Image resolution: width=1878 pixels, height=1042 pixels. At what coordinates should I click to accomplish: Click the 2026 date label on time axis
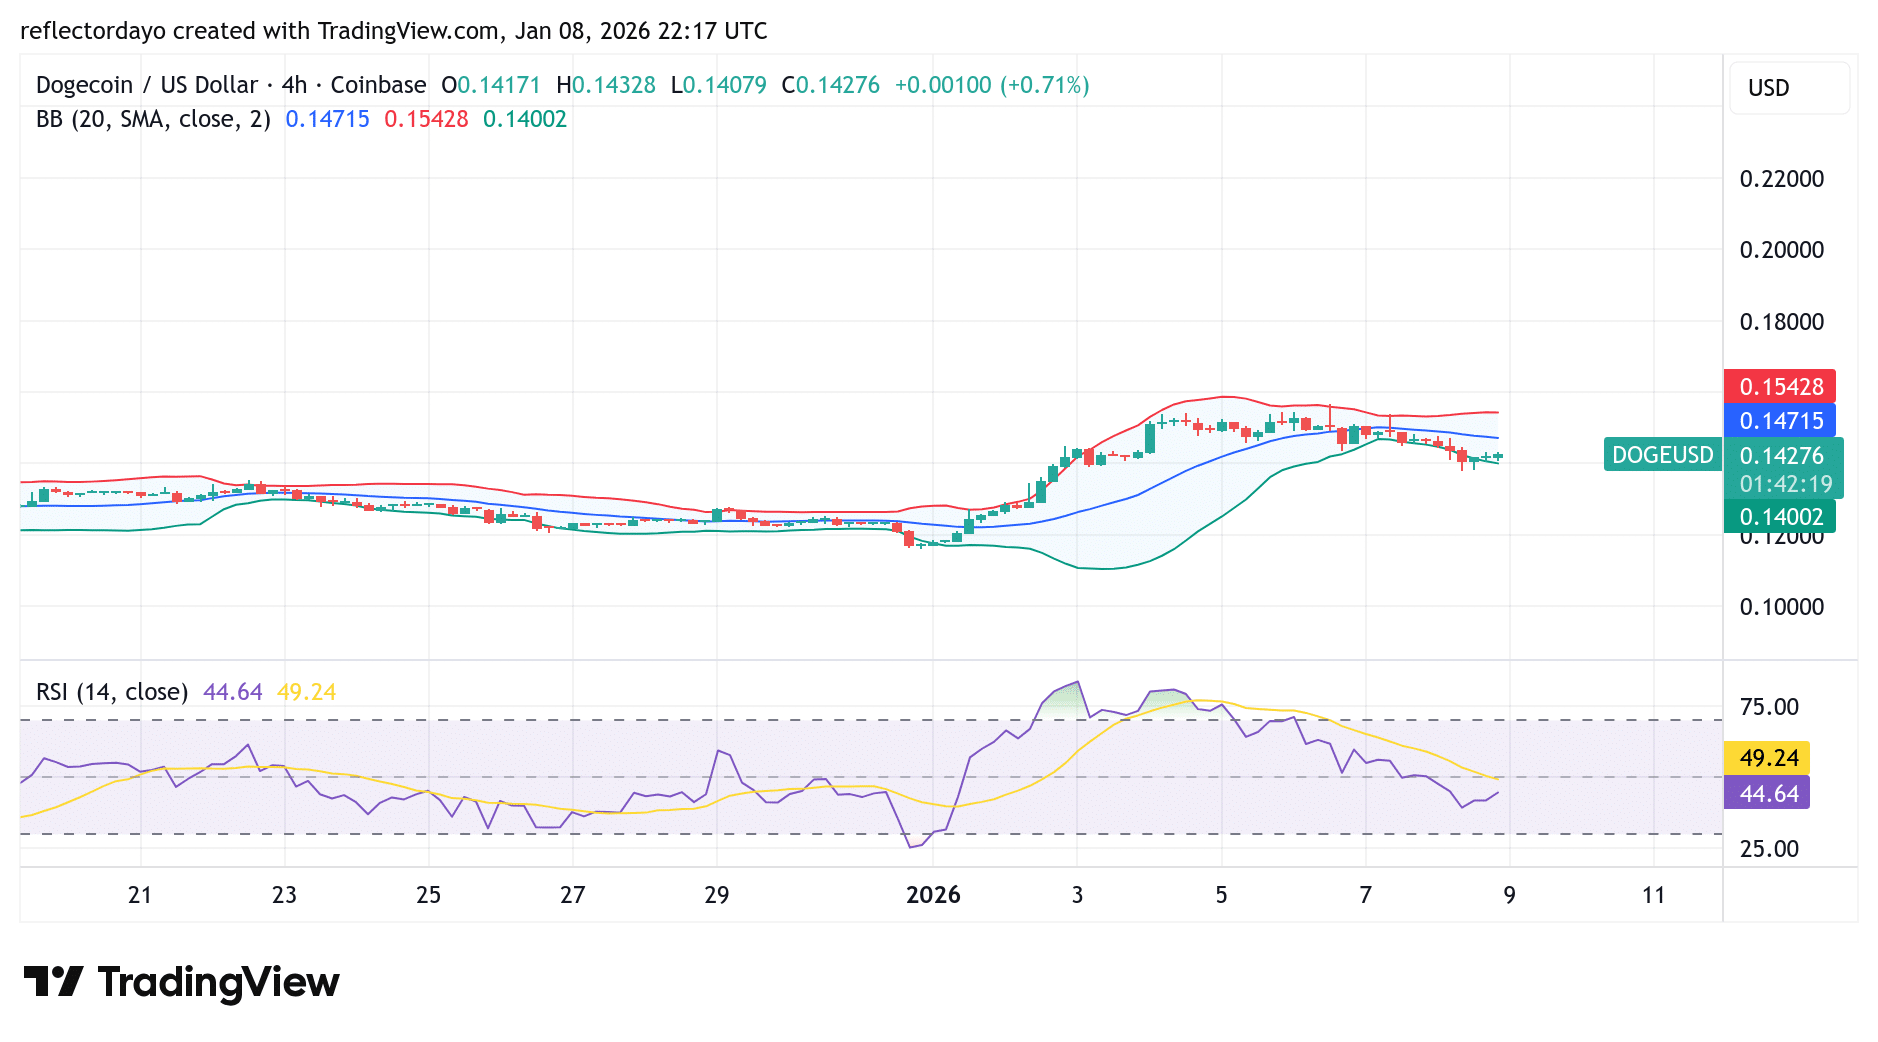tap(933, 895)
